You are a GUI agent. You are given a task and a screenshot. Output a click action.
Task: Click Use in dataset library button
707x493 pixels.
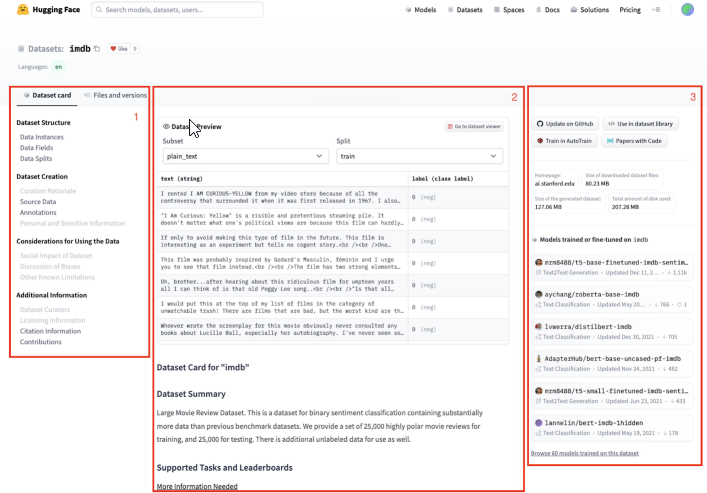640,124
